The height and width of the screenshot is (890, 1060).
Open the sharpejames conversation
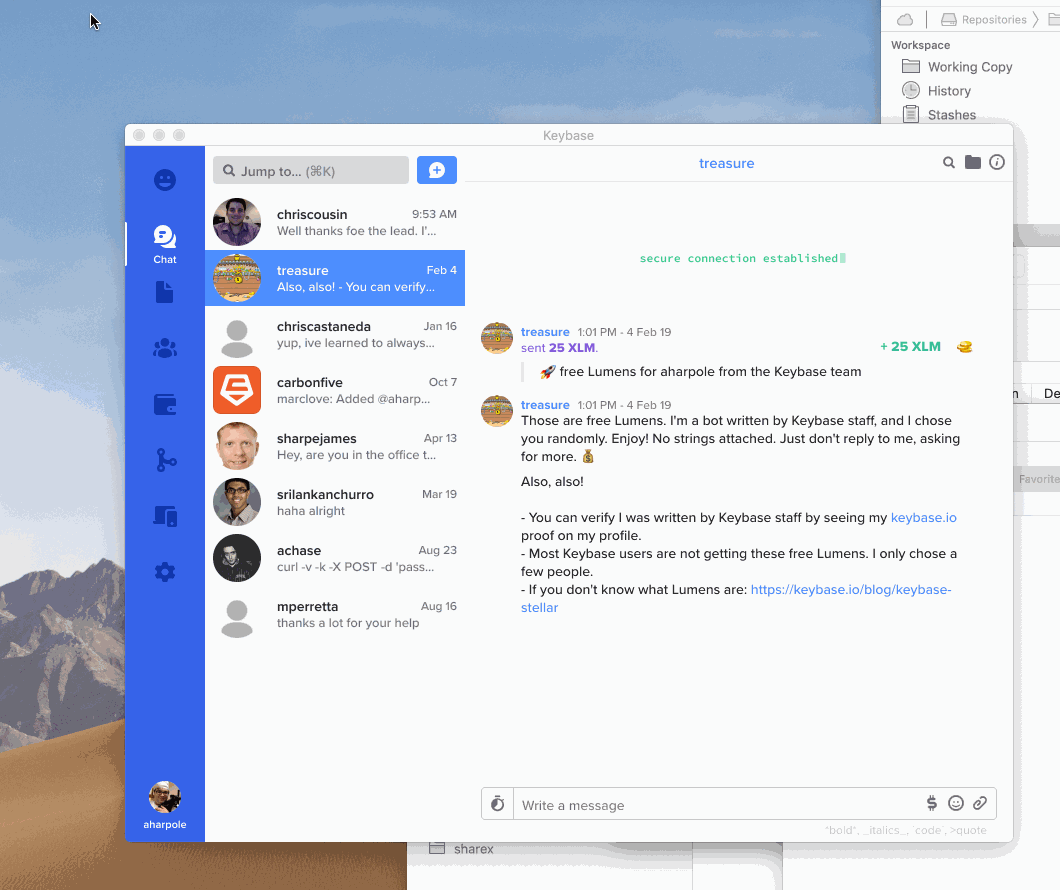335,446
